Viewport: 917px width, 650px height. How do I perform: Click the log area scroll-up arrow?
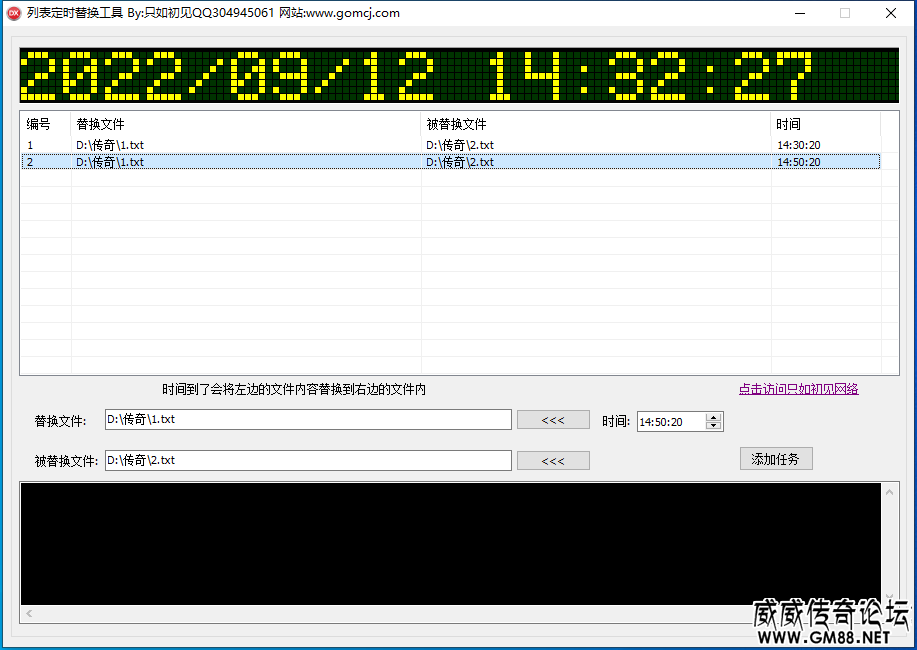coord(890,492)
